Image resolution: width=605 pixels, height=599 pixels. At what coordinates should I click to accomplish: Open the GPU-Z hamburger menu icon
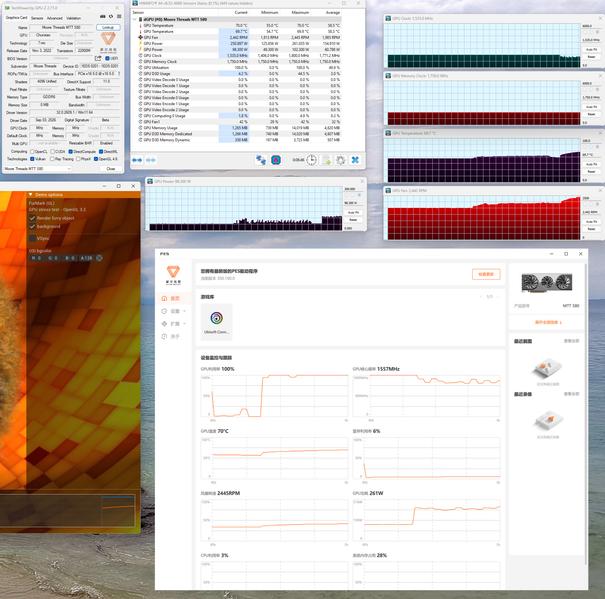pyautogui.click(x=119, y=17)
